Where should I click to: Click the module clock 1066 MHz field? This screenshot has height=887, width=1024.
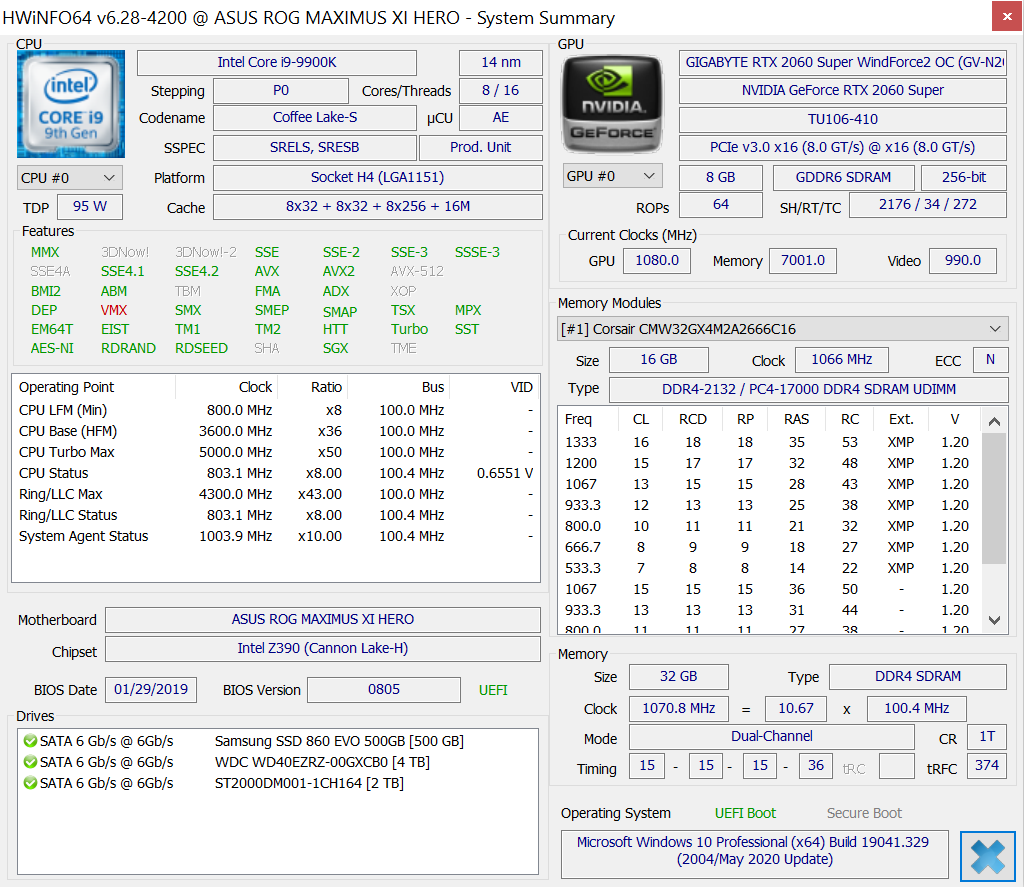click(842, 360)
